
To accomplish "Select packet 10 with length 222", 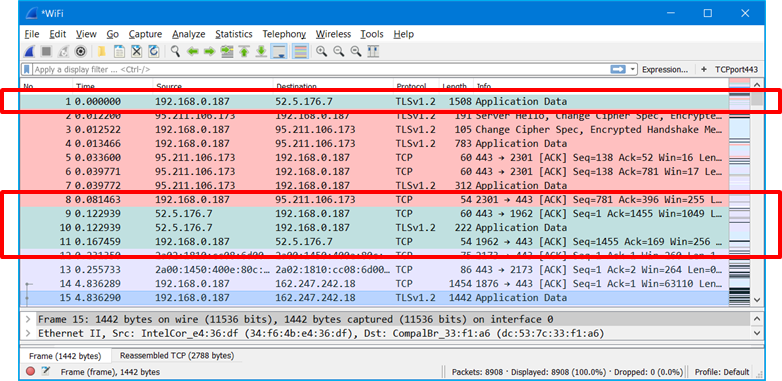I will (x=374, y=227).
